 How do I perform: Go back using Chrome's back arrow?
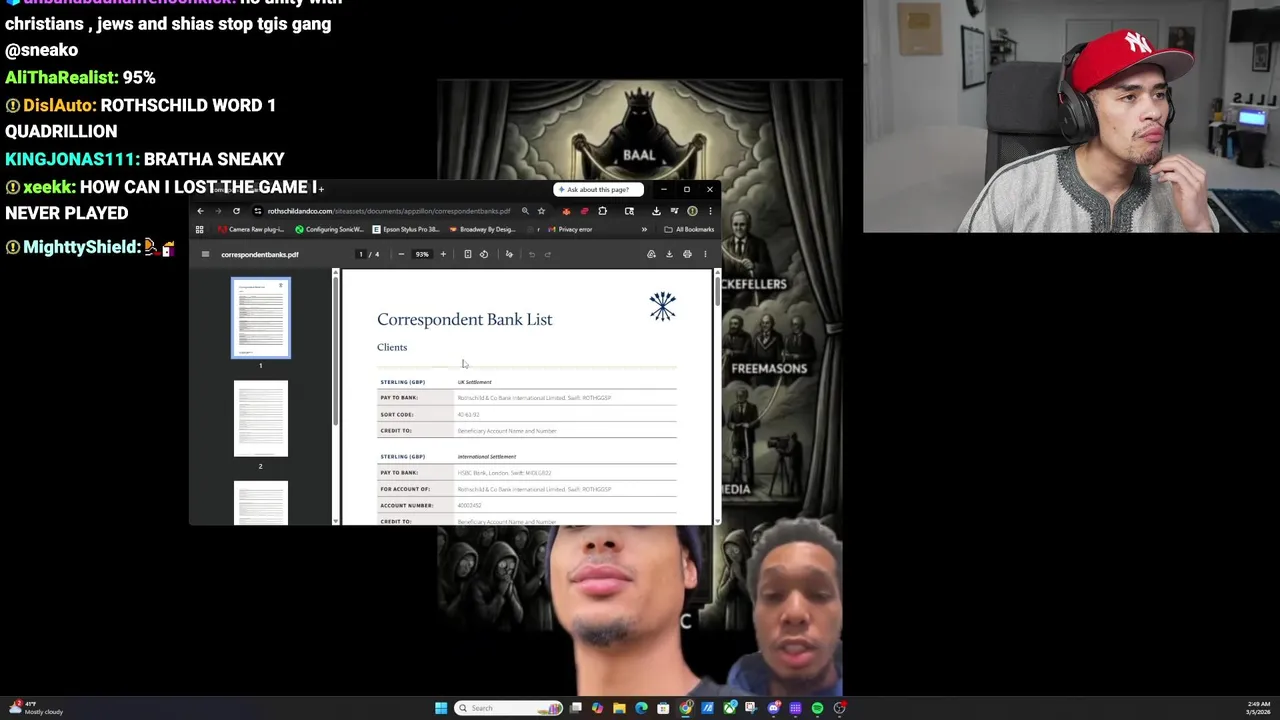(200, 211)
